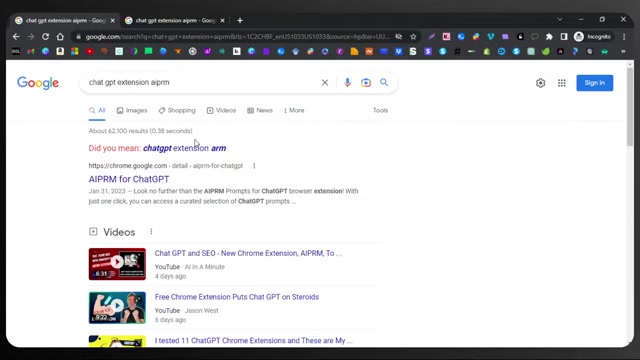Switch to the Images results tab
Image resolution: width=640 pixels, height=360 pixels.
(132, 110)
